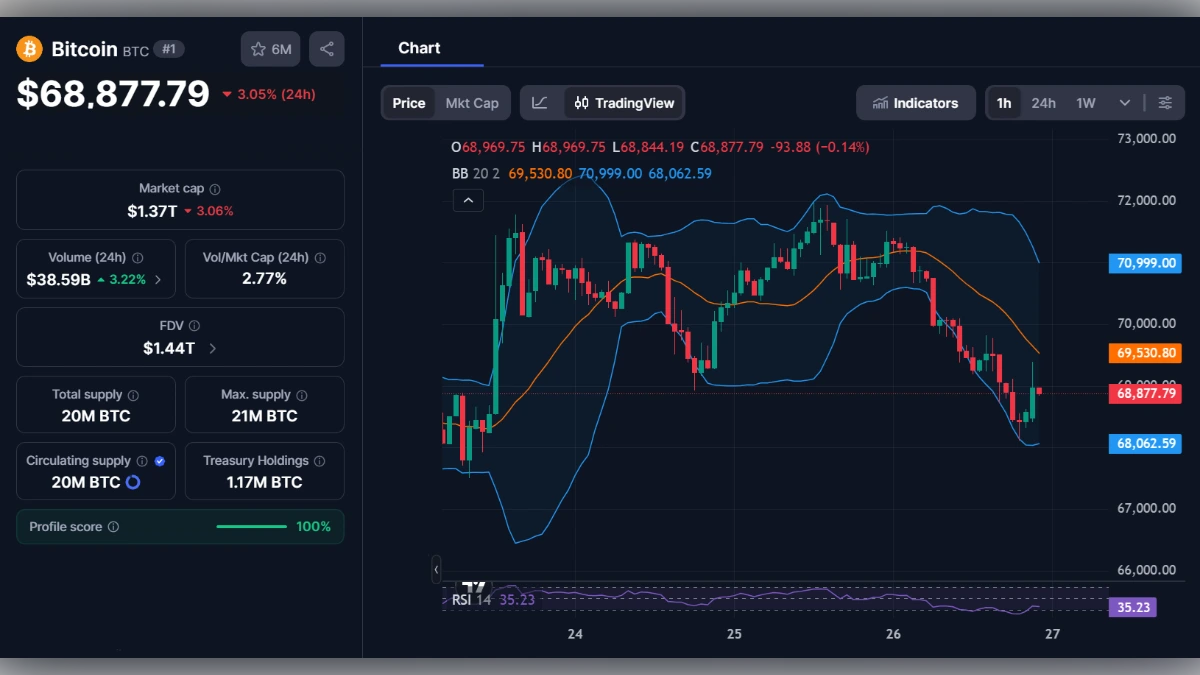Add Bitcoin to watchlist via star icon
Viewport: 1200px width, 675px height.
click(x=259, y=48)
